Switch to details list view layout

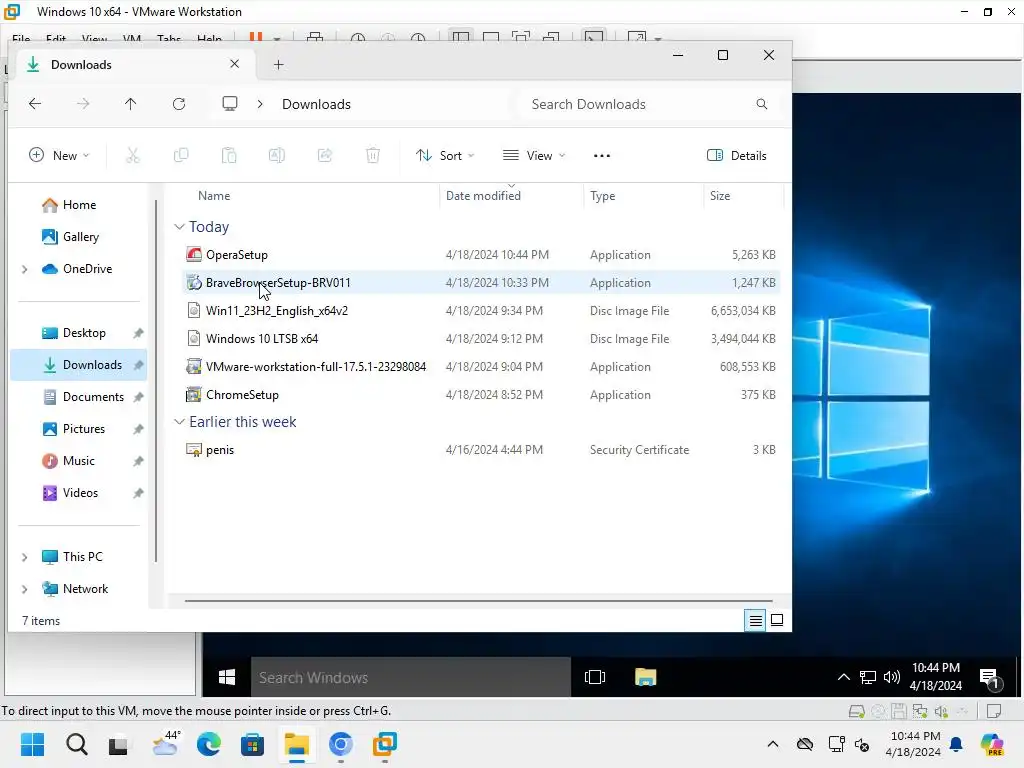click(x=756, y=620)
